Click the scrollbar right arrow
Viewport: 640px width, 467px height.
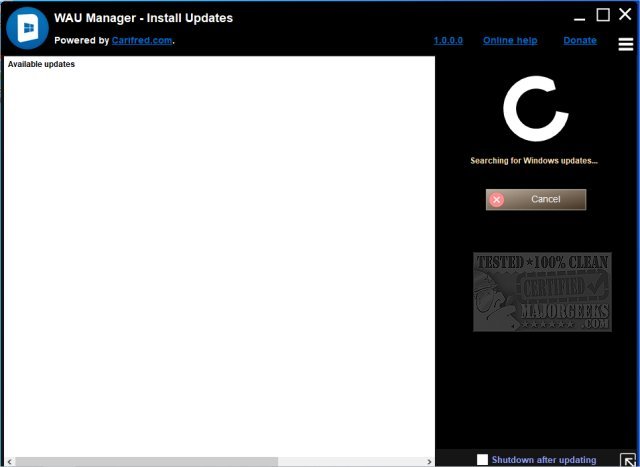[x=429, y=462]
